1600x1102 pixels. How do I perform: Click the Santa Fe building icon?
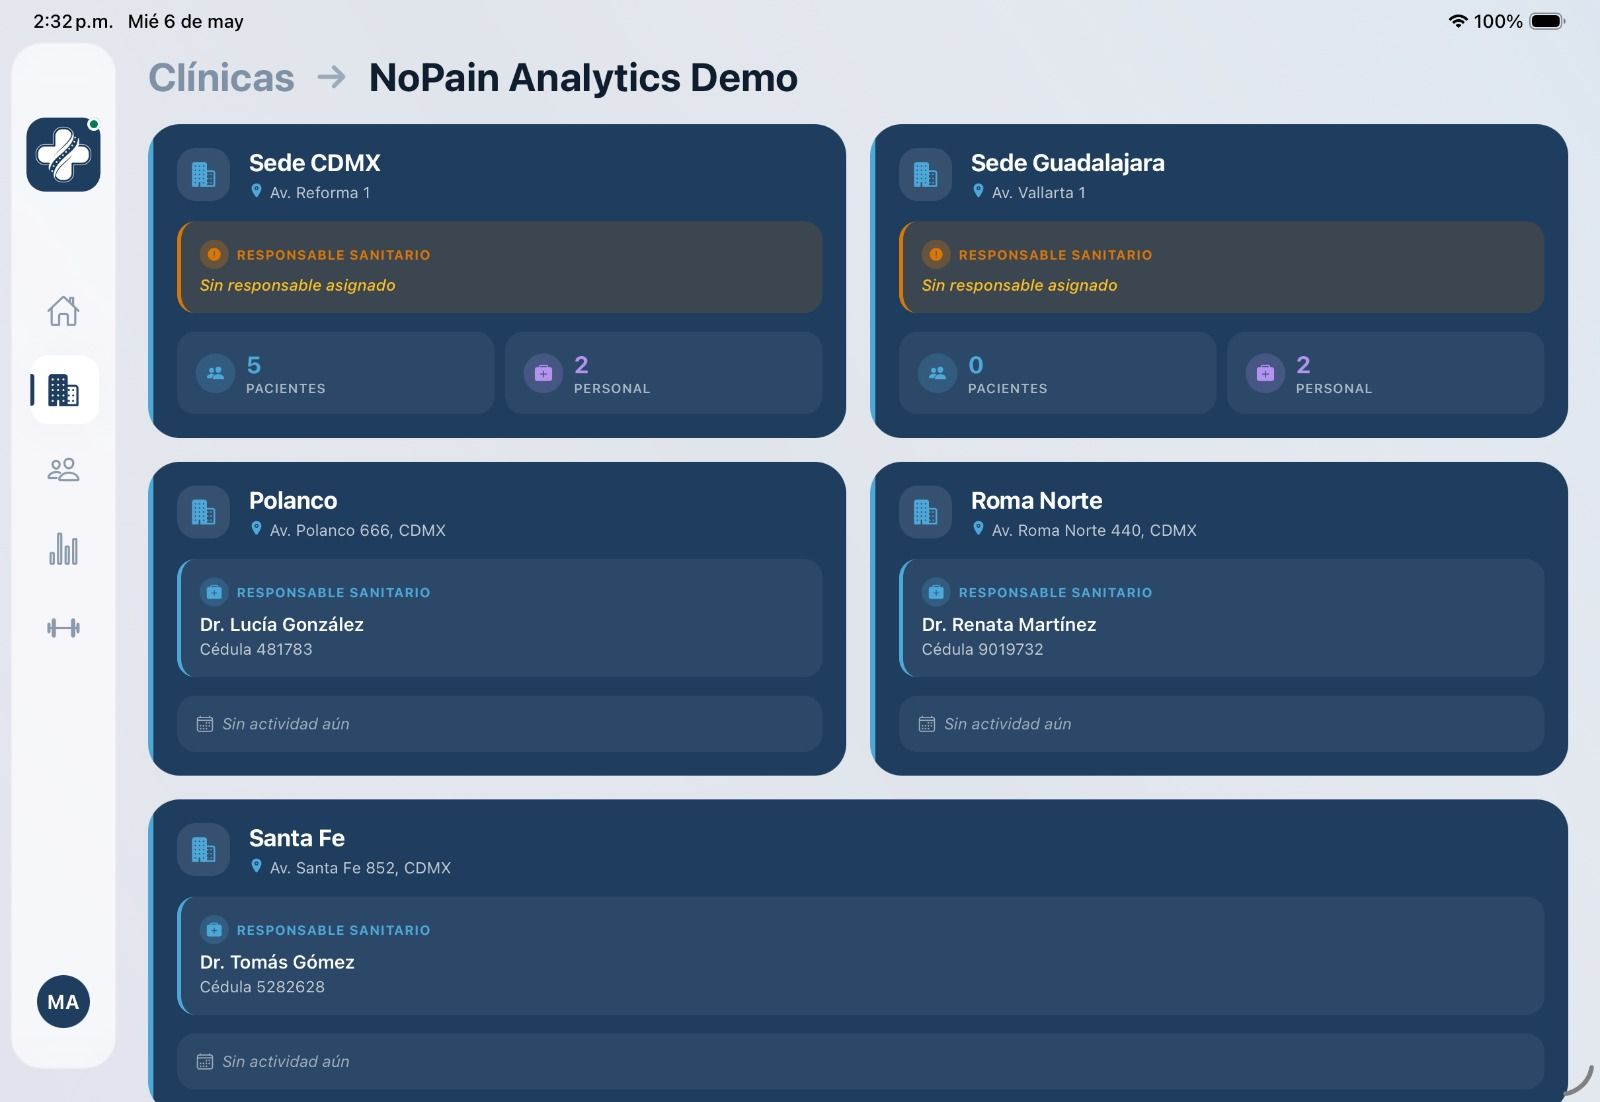[204, 850]
